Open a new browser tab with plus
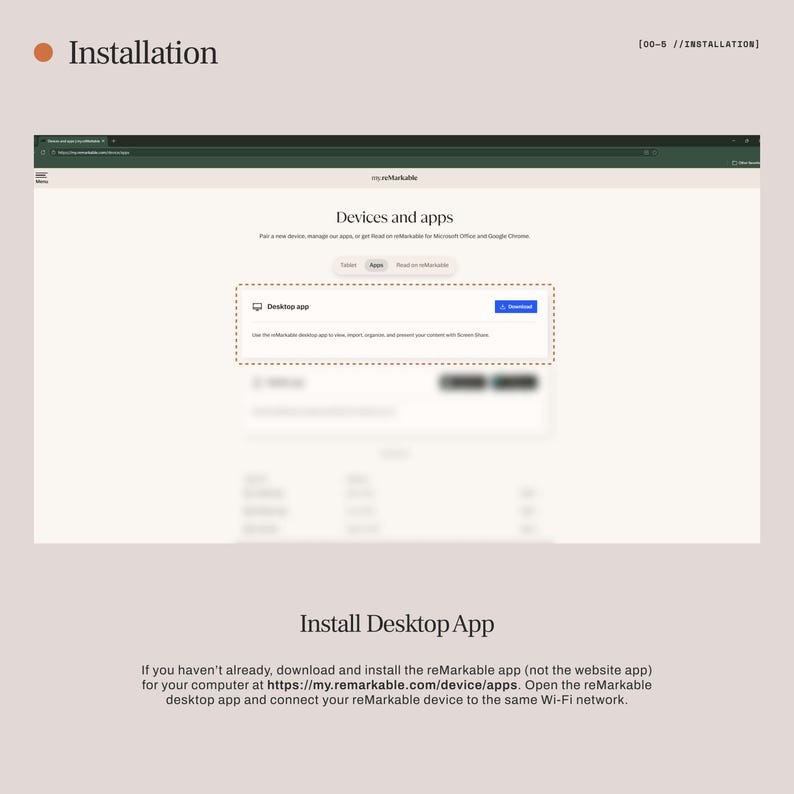 pyautogui.click(x=113, y=141)
